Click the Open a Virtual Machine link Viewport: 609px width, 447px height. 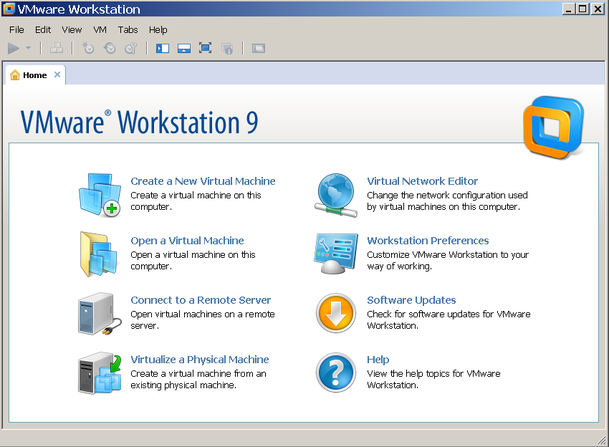[x=187, y=241]
